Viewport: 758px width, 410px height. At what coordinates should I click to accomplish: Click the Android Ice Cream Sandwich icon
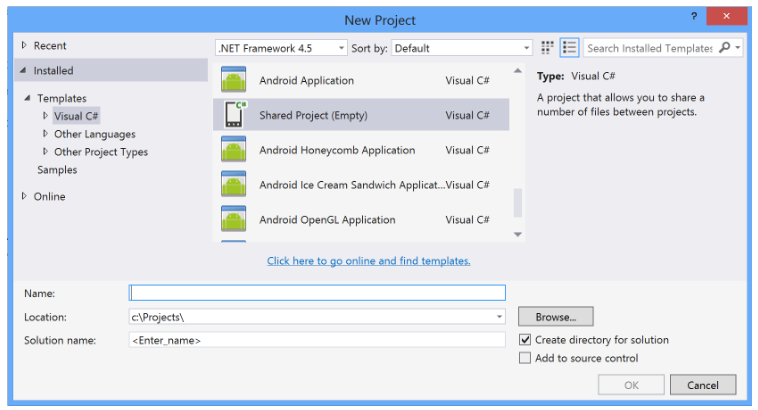point(233,184)
